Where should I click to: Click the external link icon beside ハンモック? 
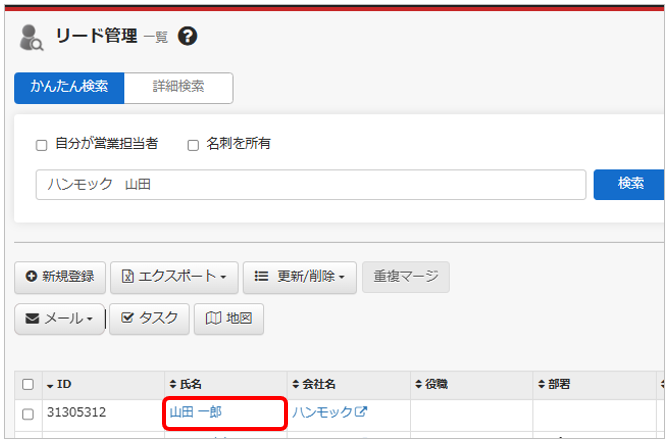[x=361, y=412]
